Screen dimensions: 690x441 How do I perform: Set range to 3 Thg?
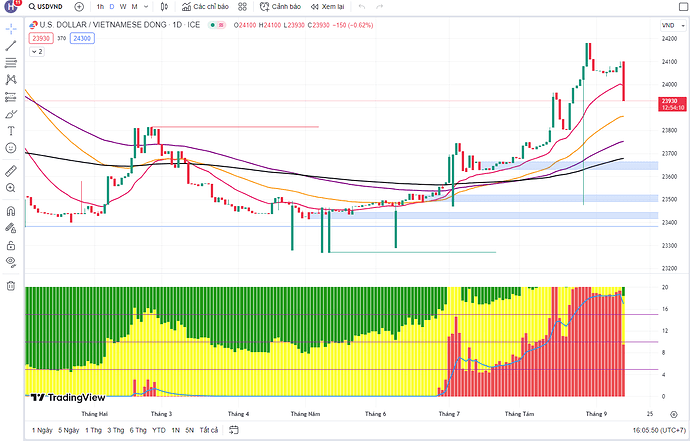coord(116,430)
